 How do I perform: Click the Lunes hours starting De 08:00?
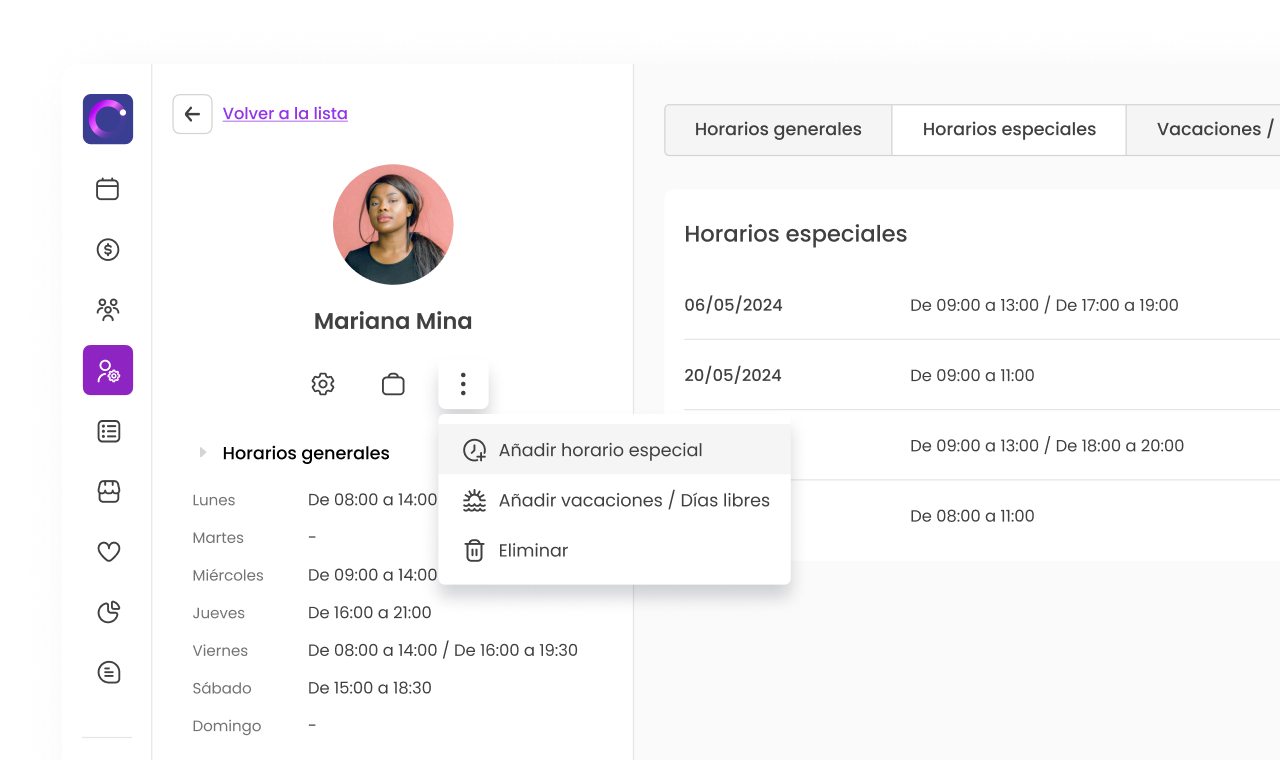(x=372, y=500)
